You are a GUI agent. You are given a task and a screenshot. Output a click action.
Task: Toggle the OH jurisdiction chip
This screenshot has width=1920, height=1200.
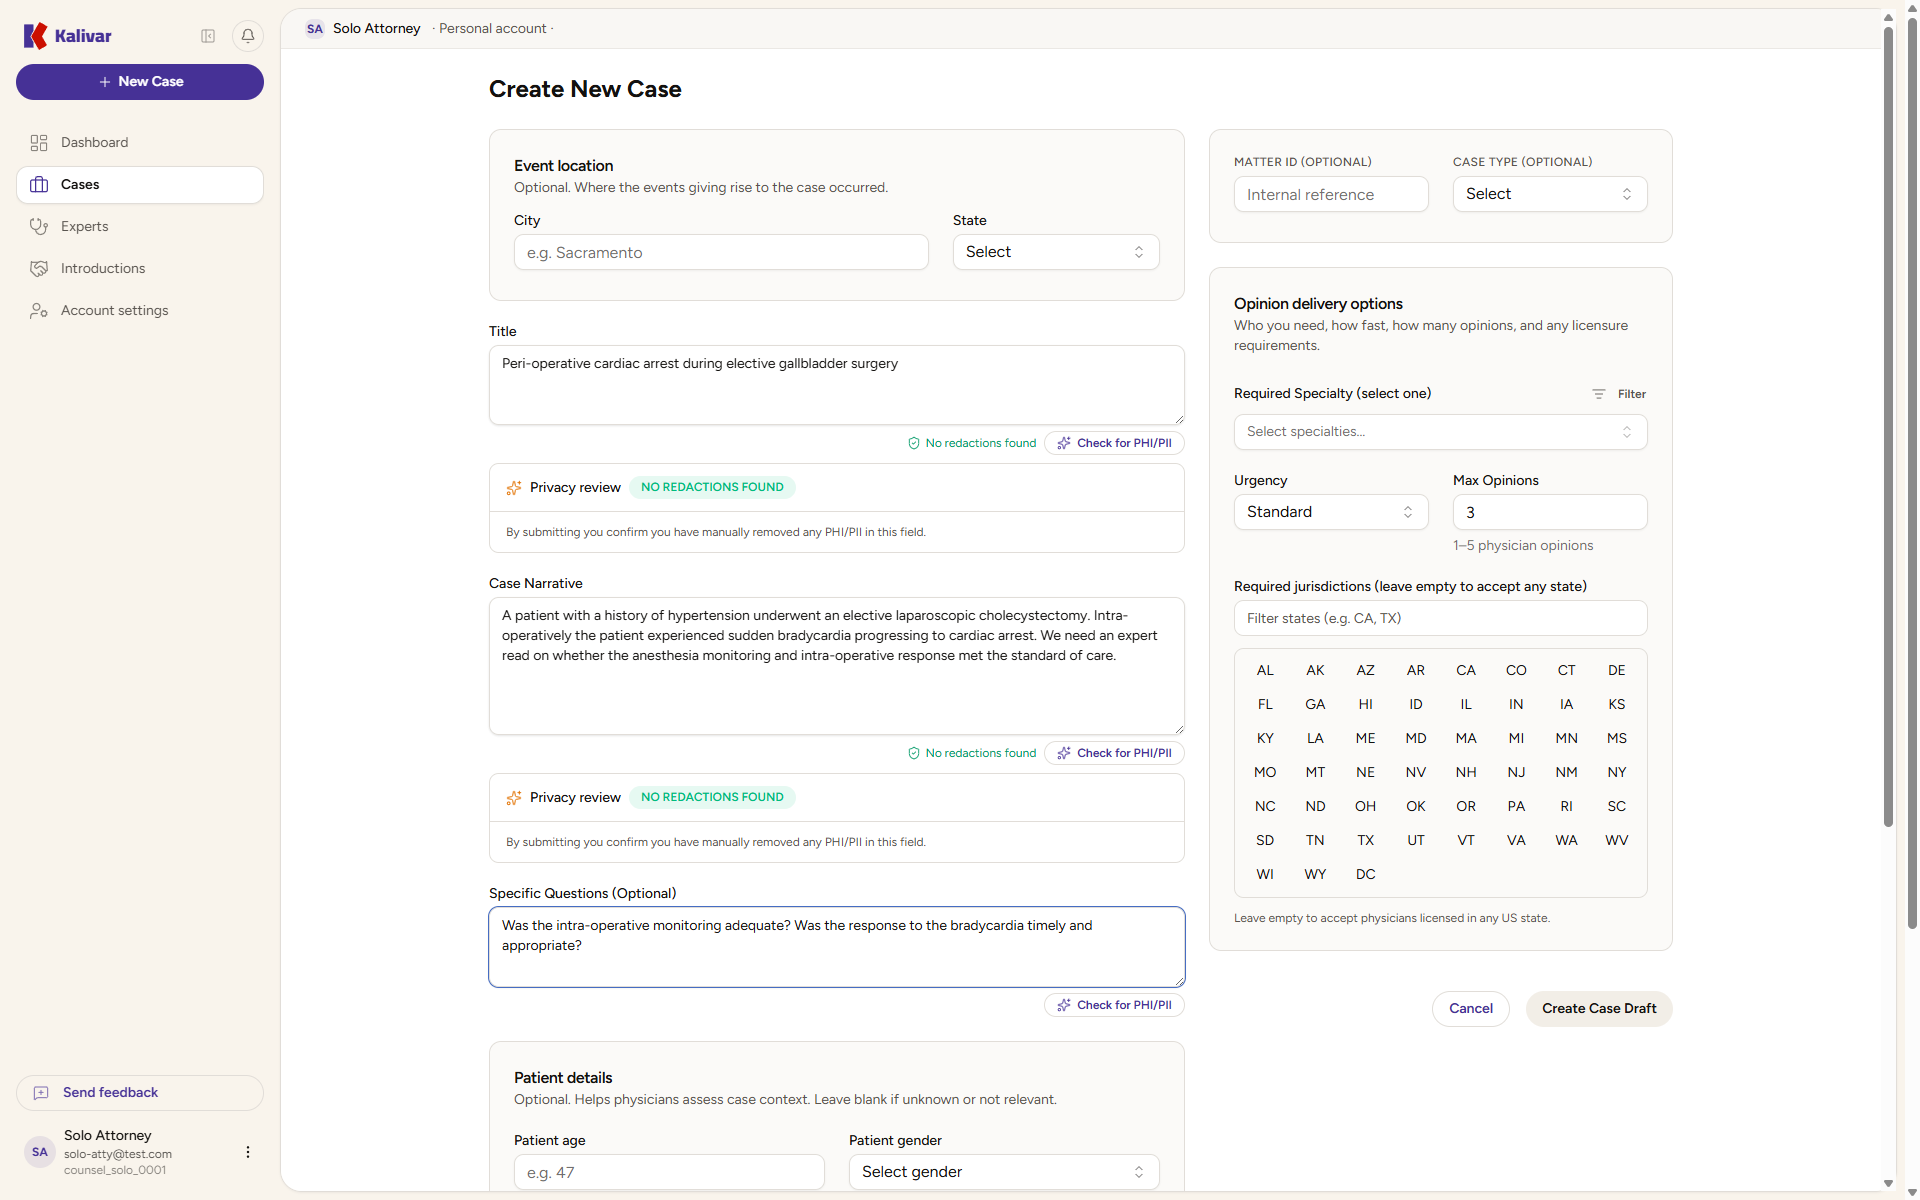[x=1366, y=807]
